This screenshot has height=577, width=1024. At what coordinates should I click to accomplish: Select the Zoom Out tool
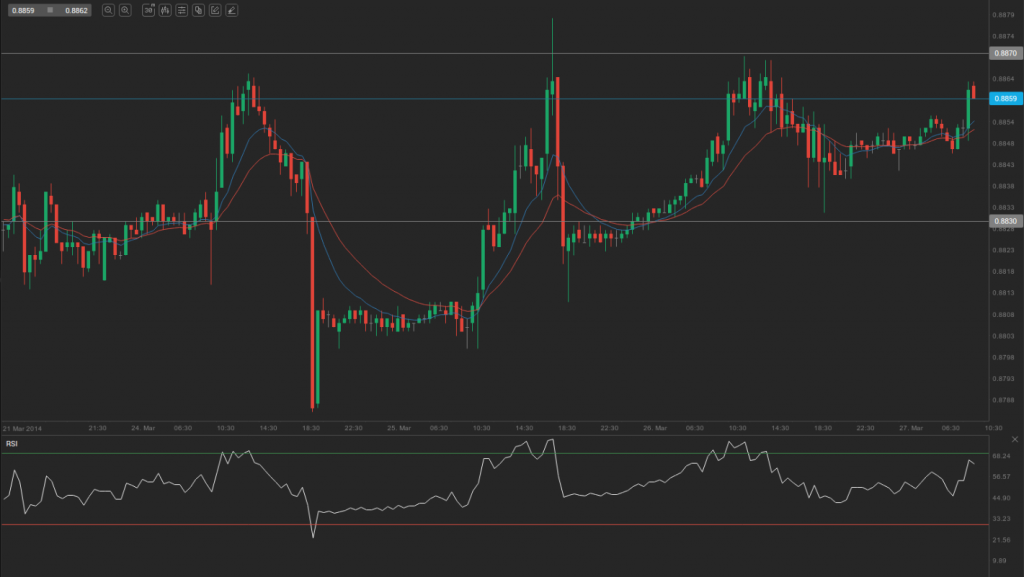(x=108, y=9)
